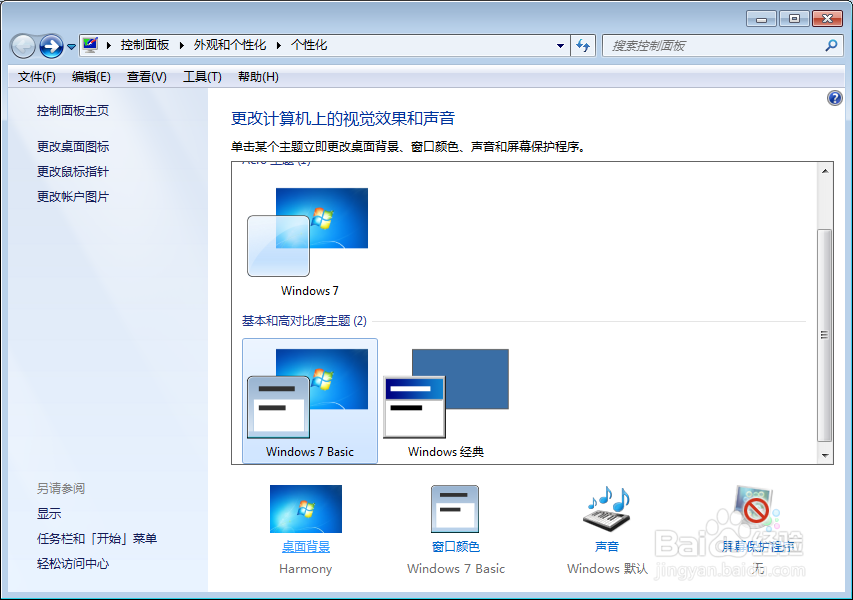Click the blue help question mark icon
The width and height of the screenshot is (853, 600).
[835, 98]
